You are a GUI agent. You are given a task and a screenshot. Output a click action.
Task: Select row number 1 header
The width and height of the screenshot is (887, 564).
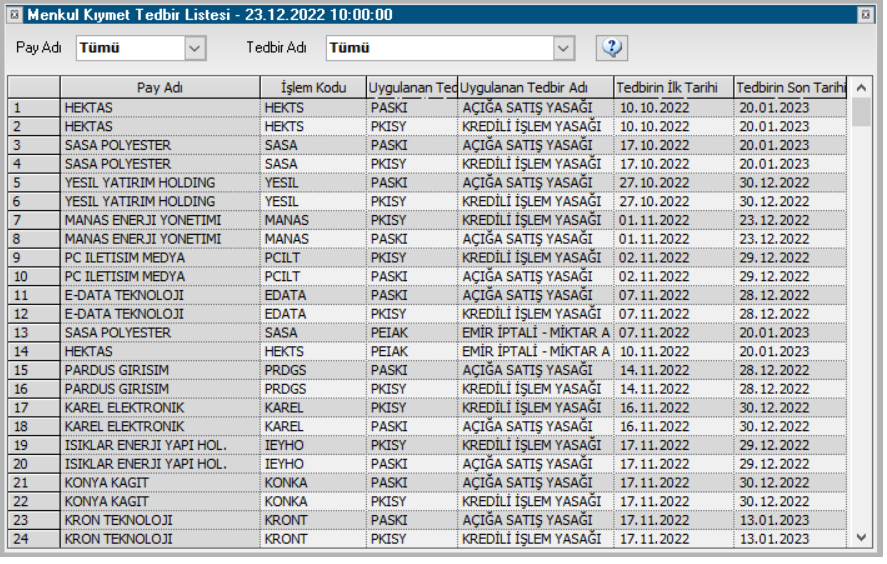click(34, 107)
